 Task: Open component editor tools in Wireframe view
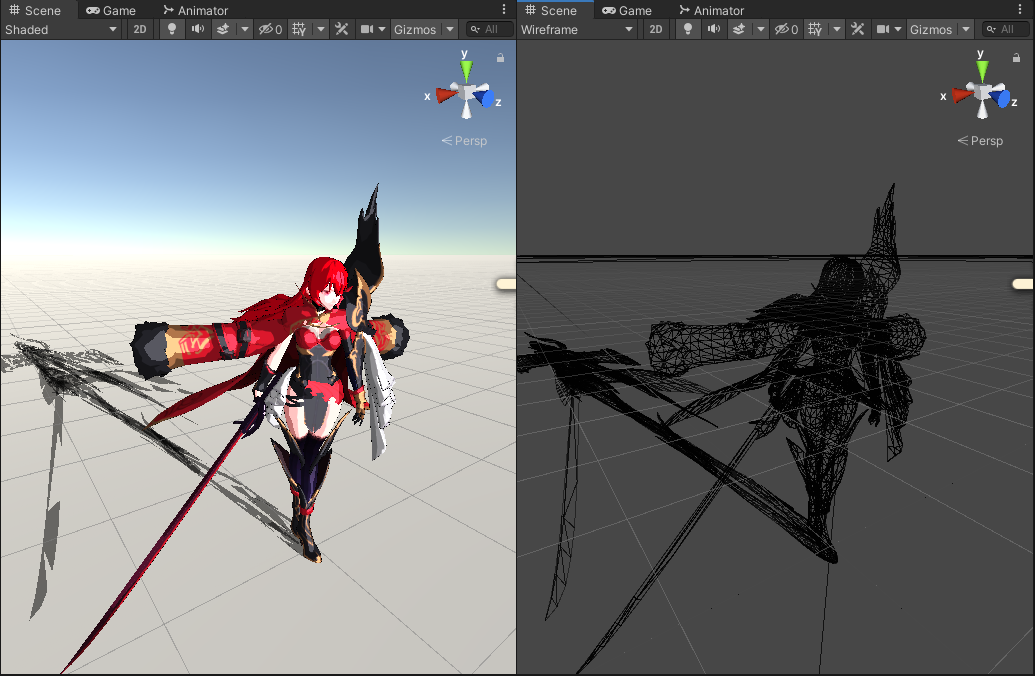tap(857, 29)
